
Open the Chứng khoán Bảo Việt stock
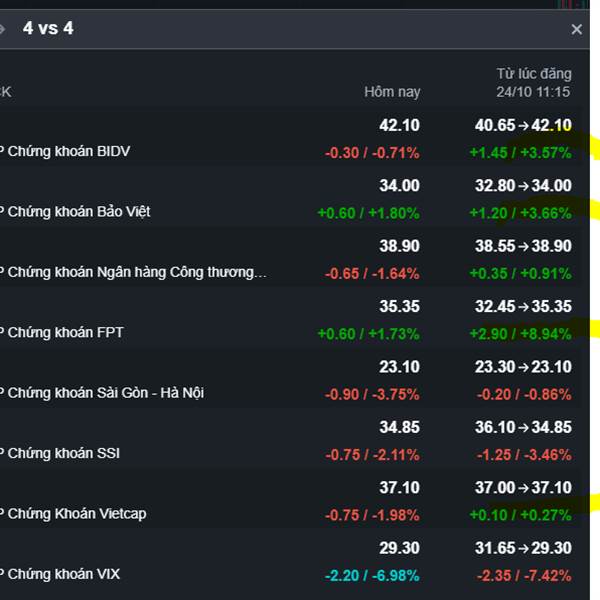pyautogui.click(x=78, y=212)
